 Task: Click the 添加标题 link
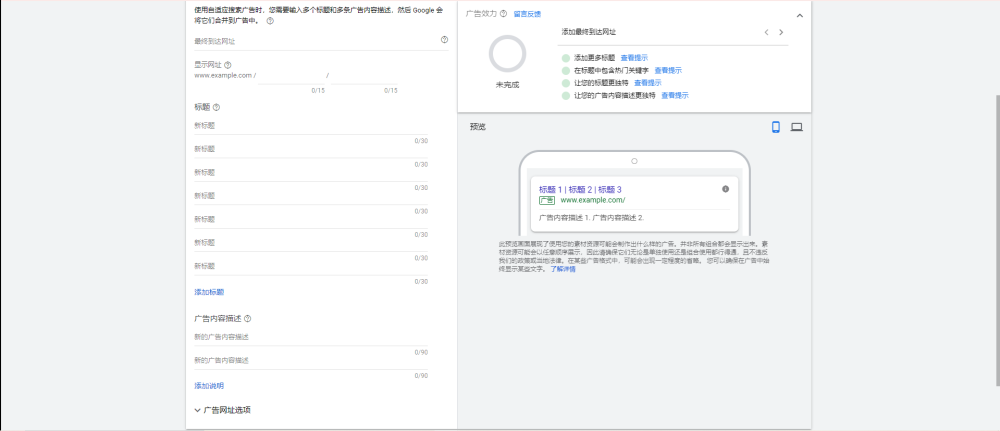pyautogui.click(x=209, y=292)
